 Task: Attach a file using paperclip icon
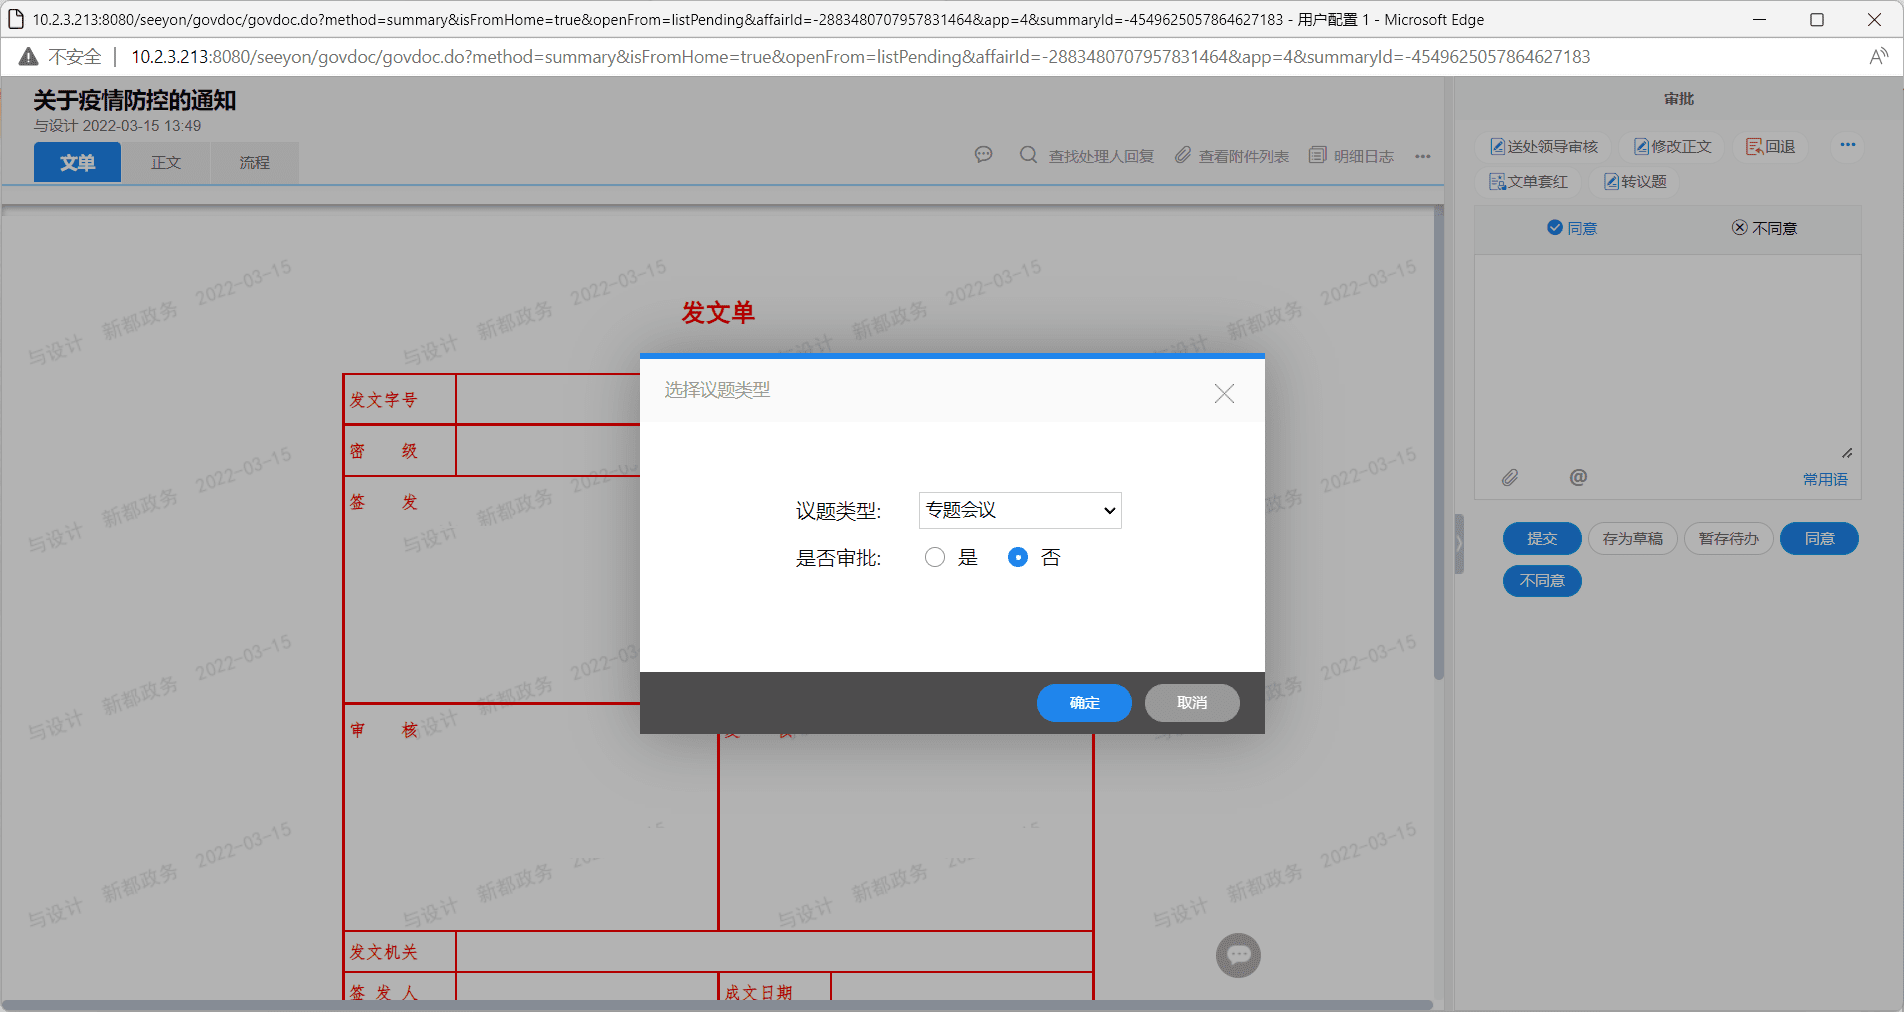(1510, 478)
